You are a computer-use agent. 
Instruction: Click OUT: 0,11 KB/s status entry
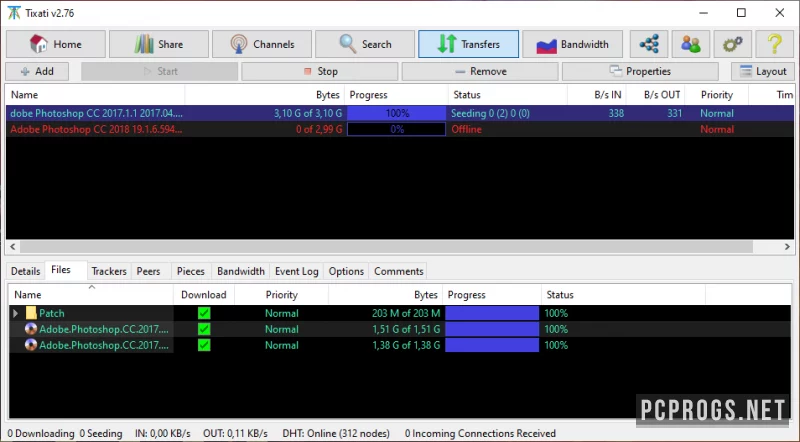235,433
